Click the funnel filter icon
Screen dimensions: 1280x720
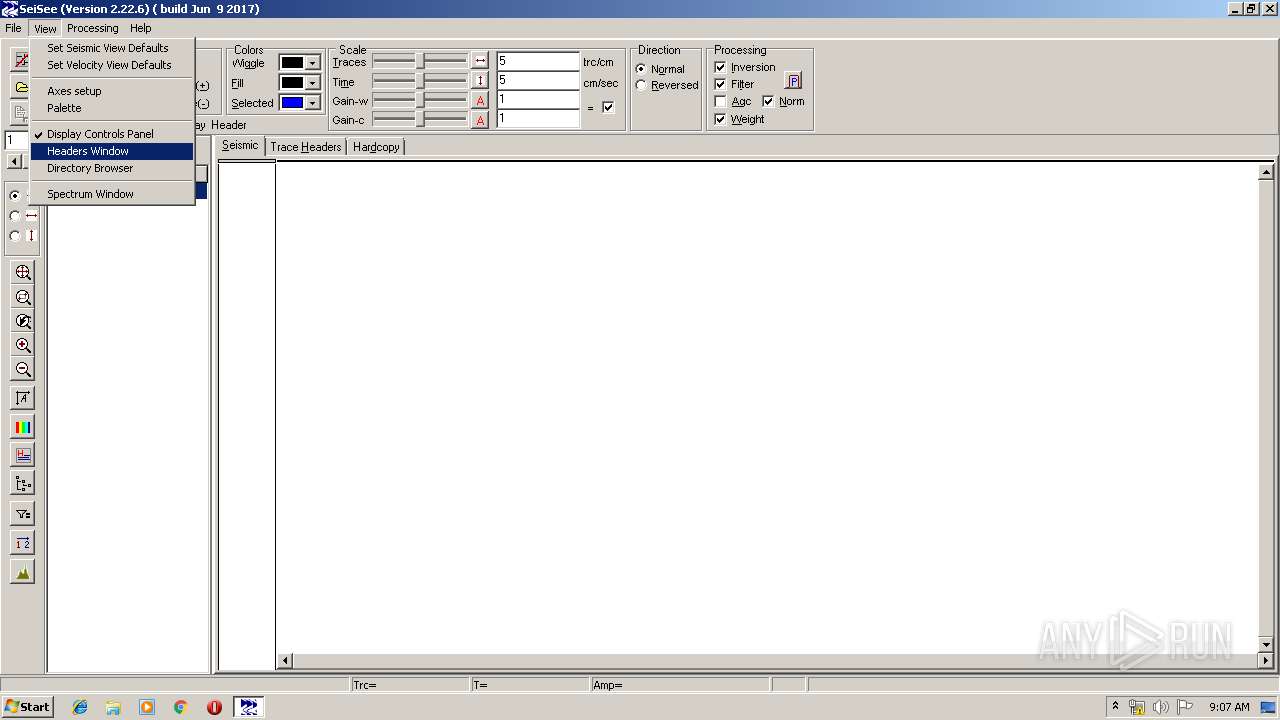pyautogui.click(x=22, y=513)
